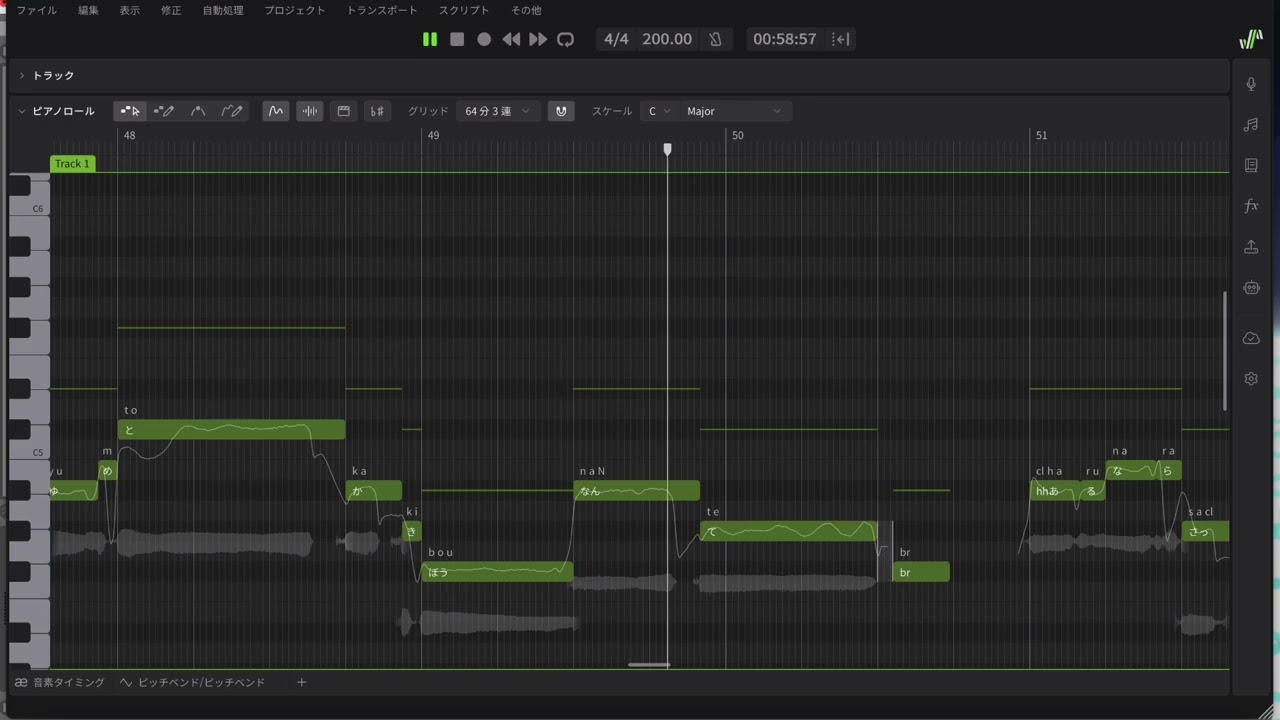Image resolution: width=1280 pixels, height=720 pixels.
Task: Toggle loop playback icon
Action: 565,39
